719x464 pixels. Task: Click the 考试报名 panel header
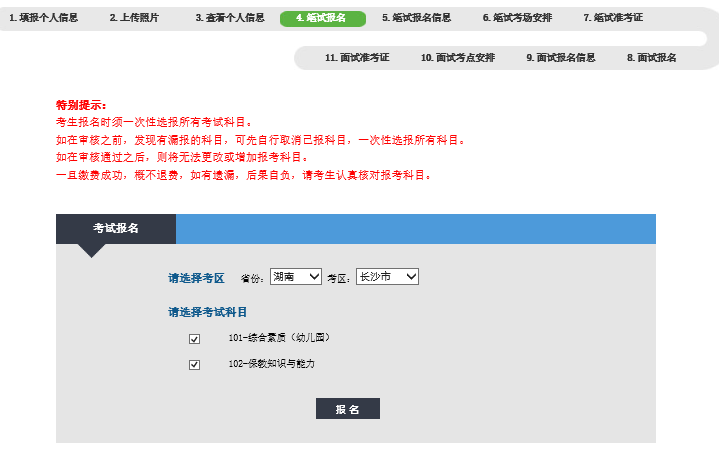point(116,228)
